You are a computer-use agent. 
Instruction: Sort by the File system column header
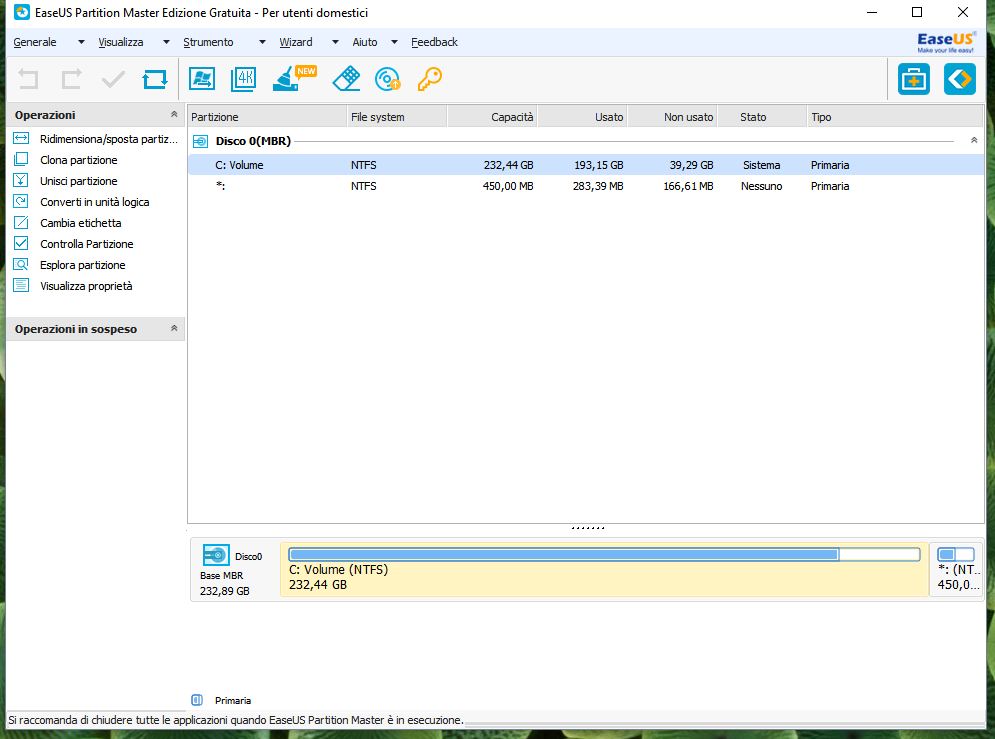(x=397, y=117)
